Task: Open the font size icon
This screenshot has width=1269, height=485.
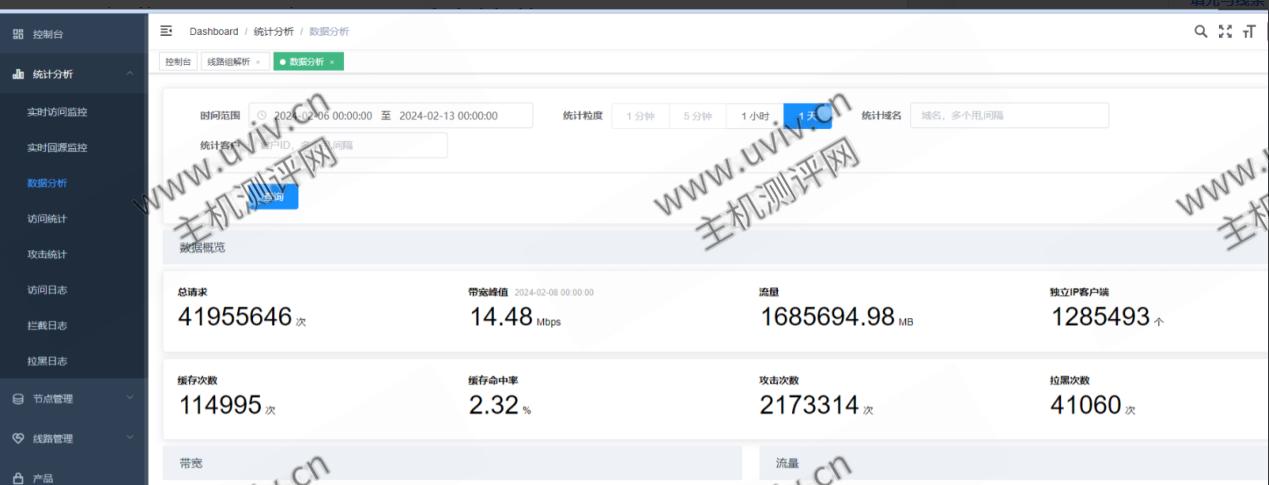Action: coord(1248,32)
